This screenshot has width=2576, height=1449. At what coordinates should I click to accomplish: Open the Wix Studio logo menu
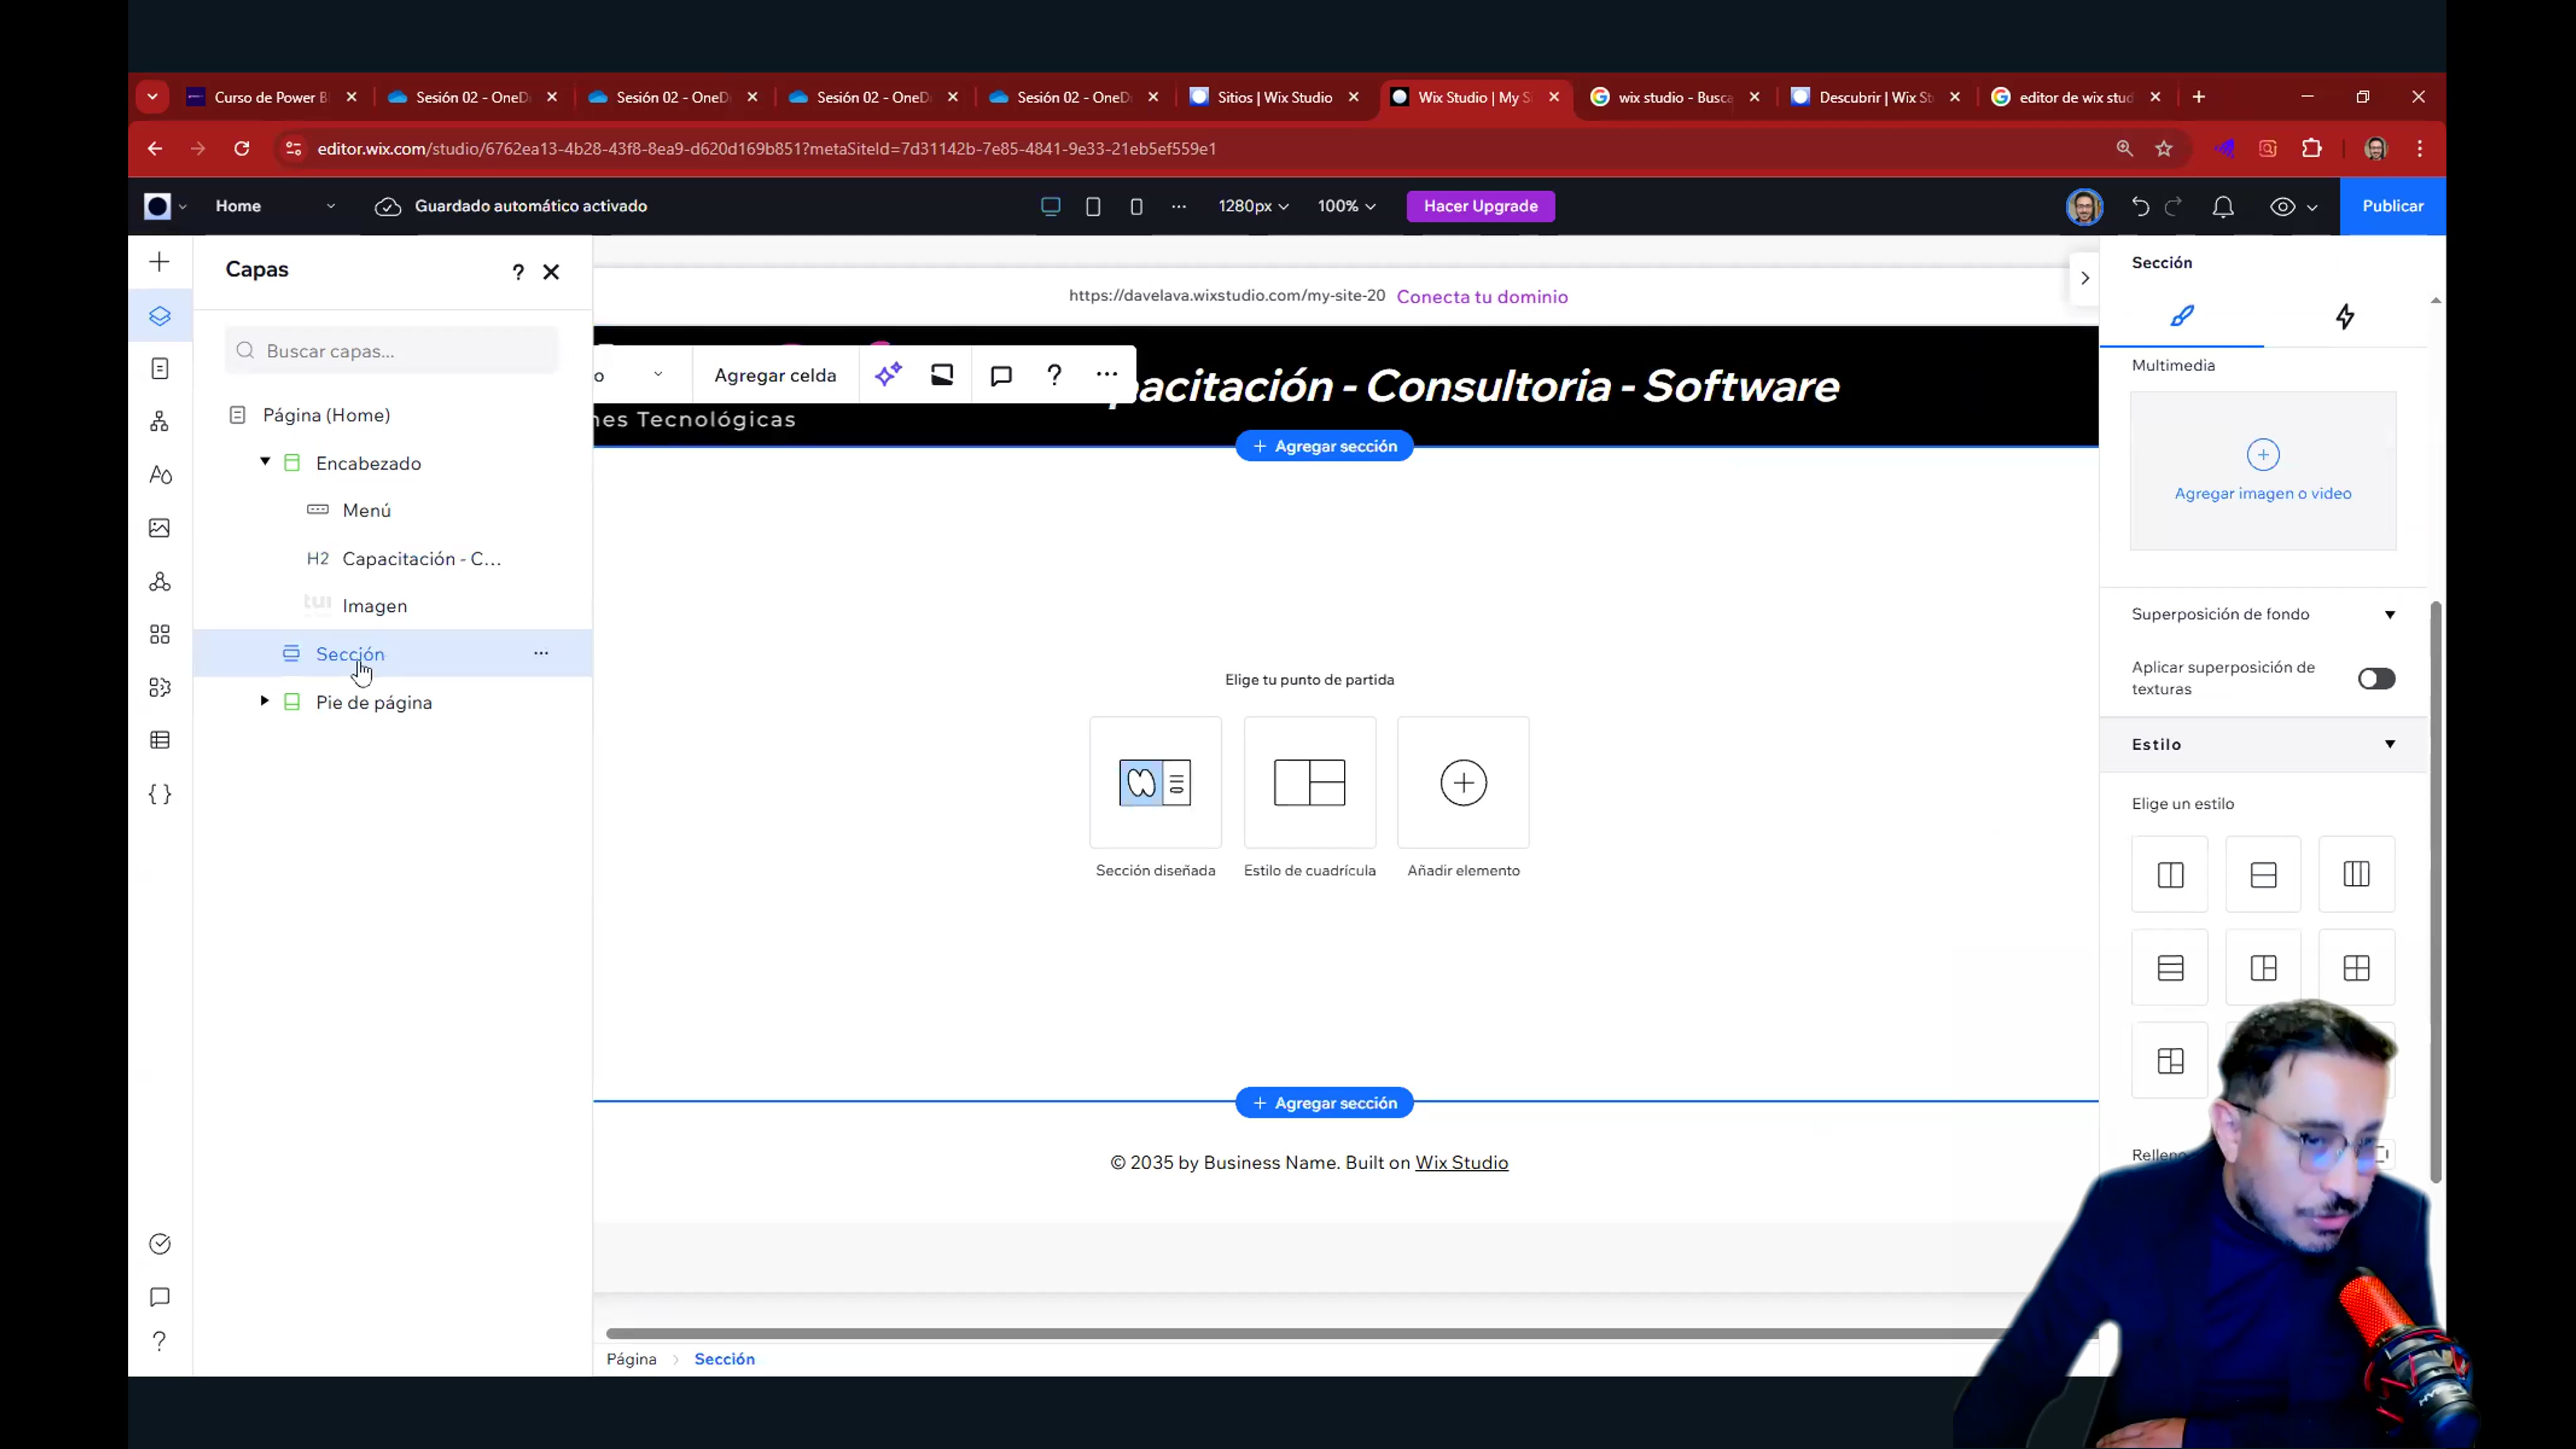point(165,206)
